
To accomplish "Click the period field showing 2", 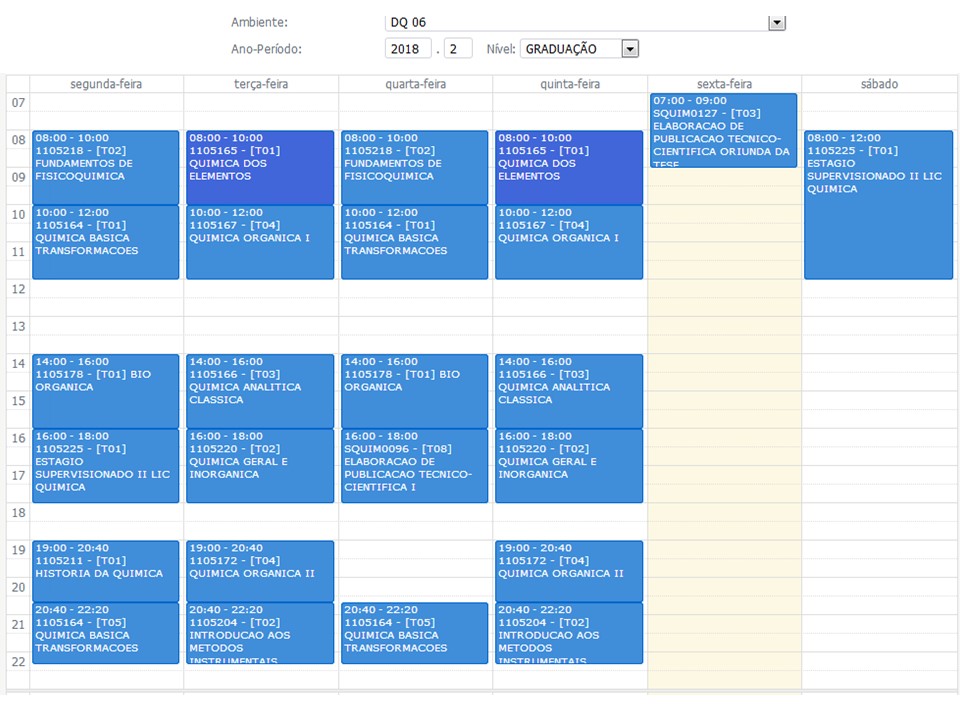I will 458,49.
